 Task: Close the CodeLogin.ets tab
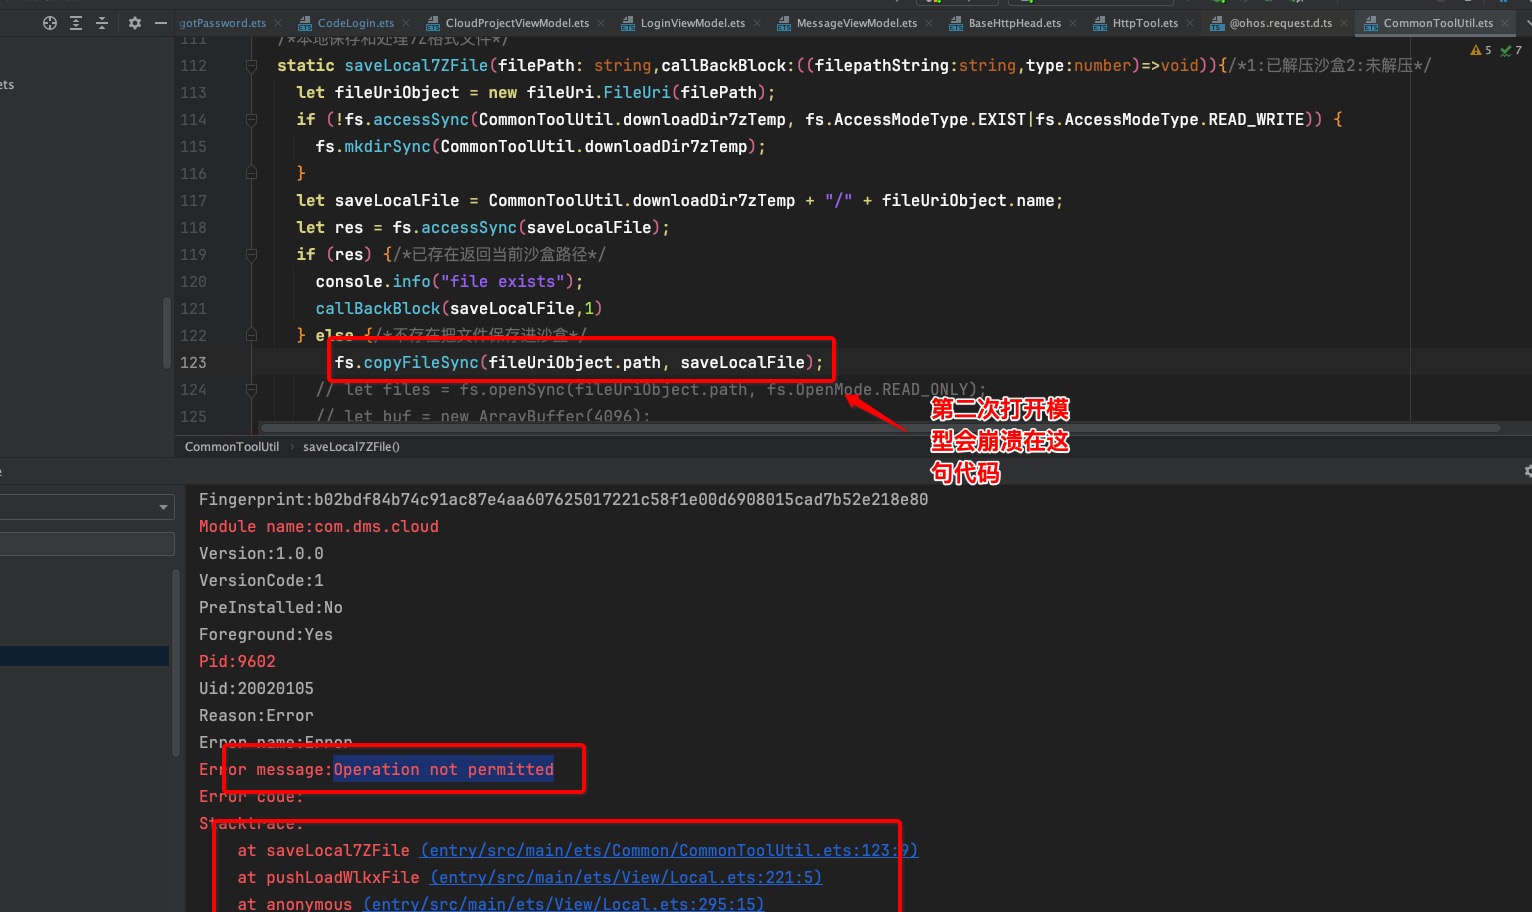(405, 23)
